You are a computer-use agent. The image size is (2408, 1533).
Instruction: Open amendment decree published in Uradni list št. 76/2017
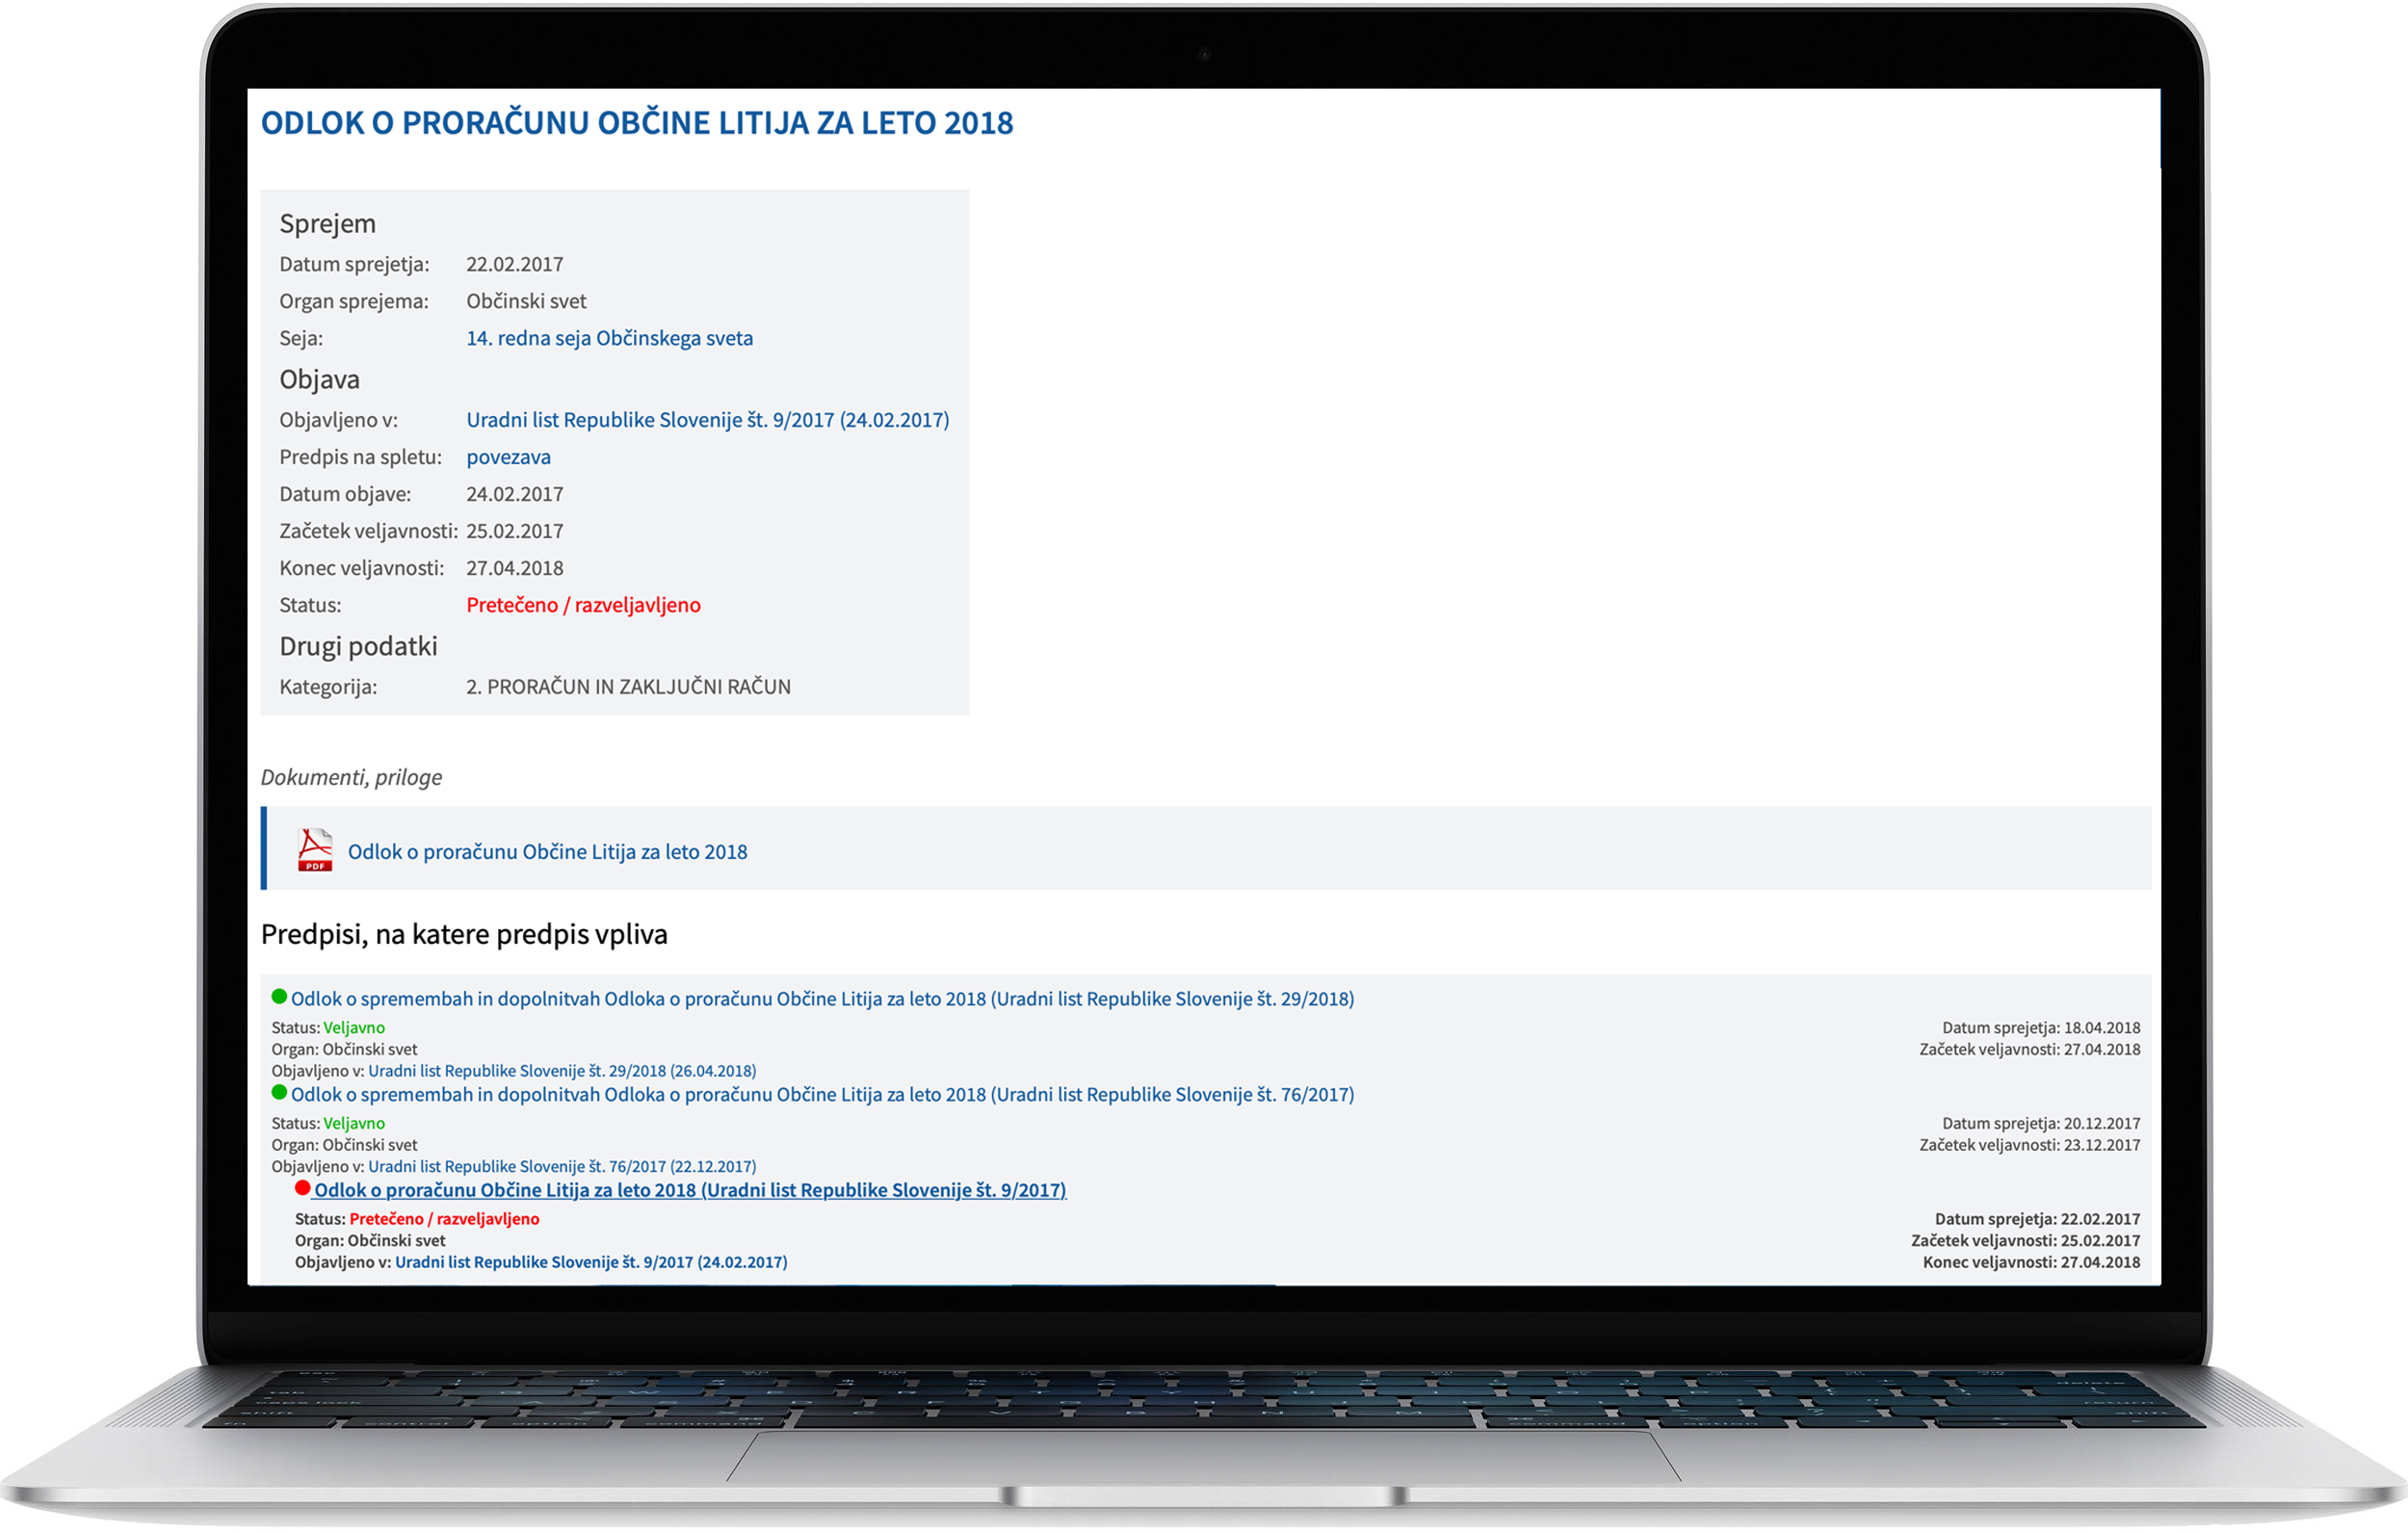822,1095
